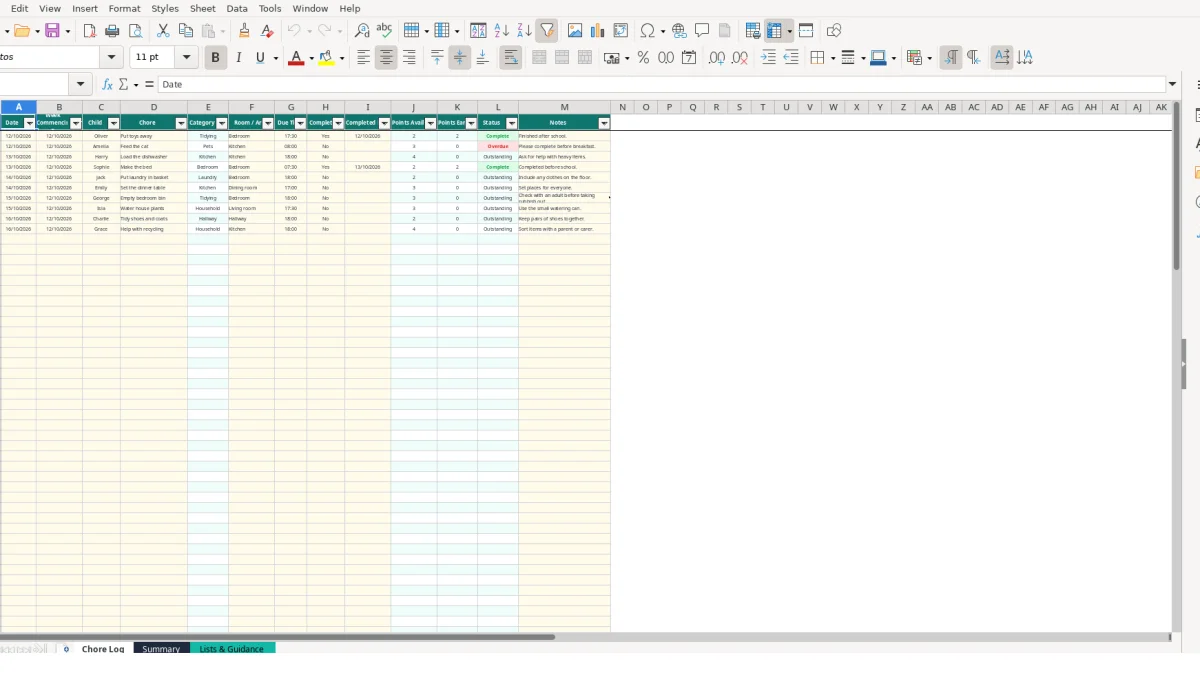Toggle Center Horizontally alignment

386,58
